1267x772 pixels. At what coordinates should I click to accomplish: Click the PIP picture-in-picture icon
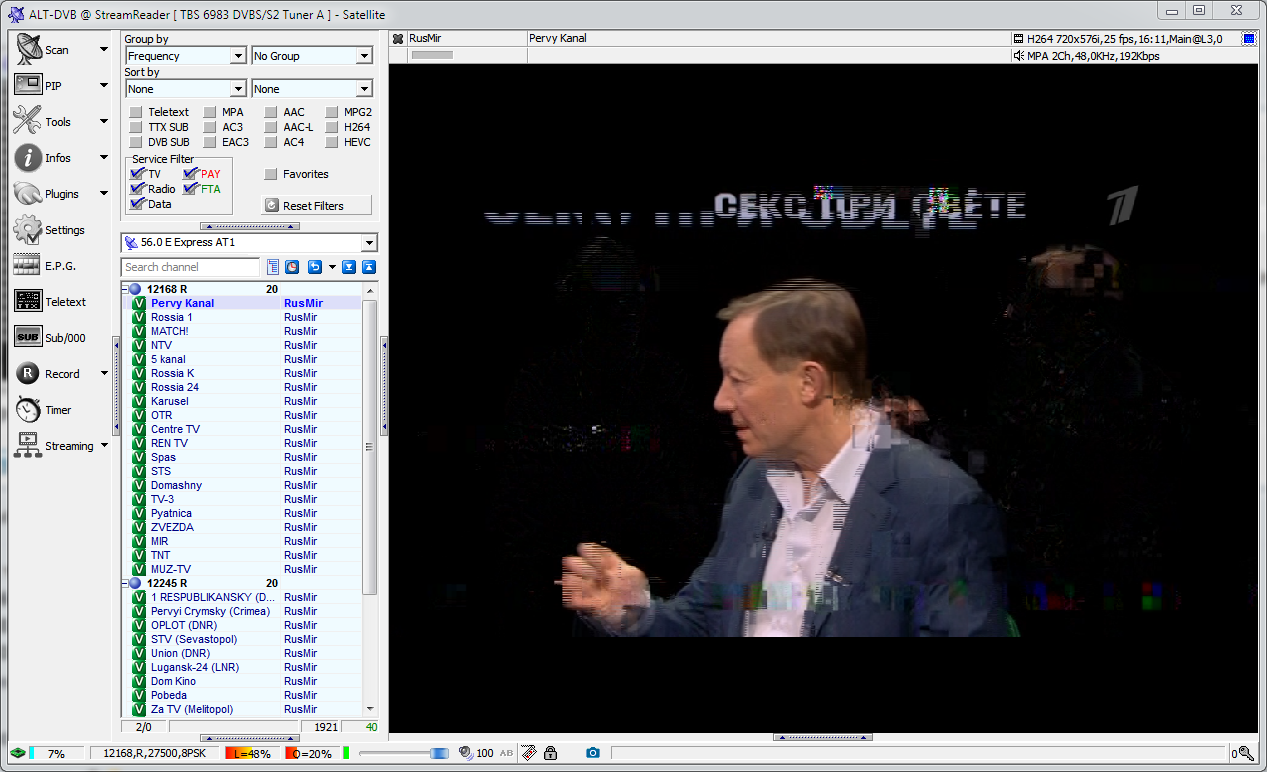pyautogui.click(x=28, y=85)
